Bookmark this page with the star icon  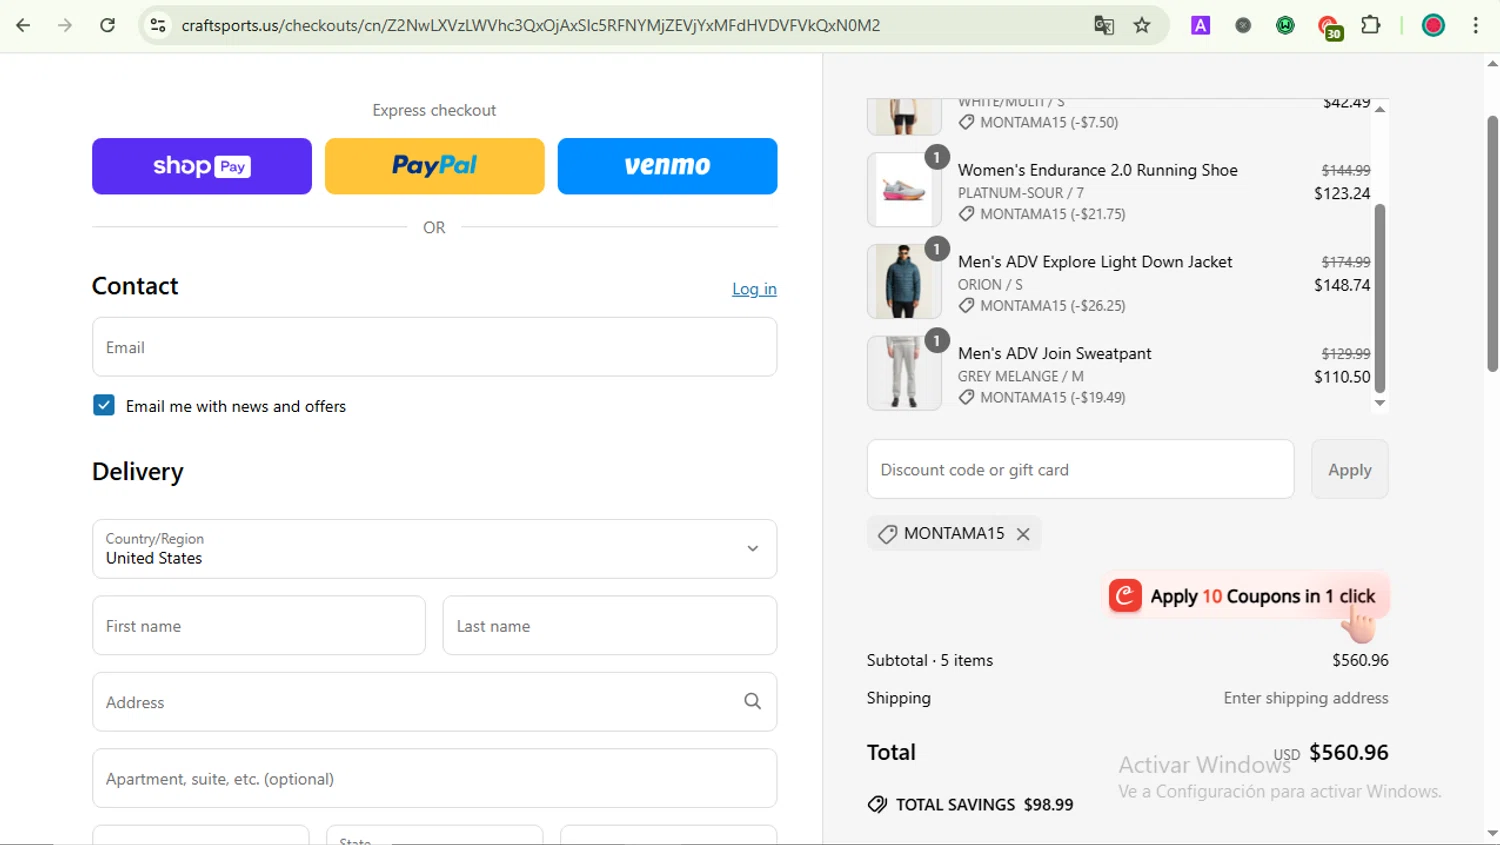click(x=1142, y=25)
